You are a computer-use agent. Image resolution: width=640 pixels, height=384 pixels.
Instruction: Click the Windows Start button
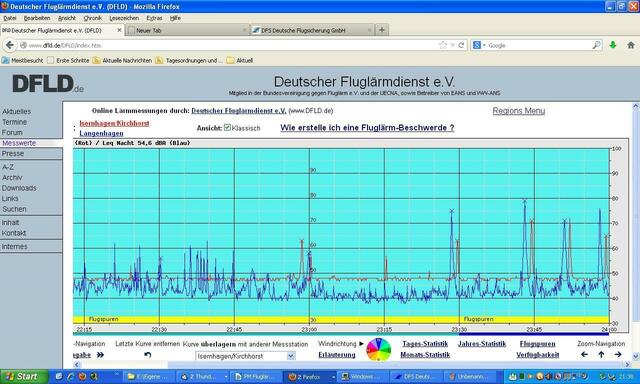click(x=23, y=376)
